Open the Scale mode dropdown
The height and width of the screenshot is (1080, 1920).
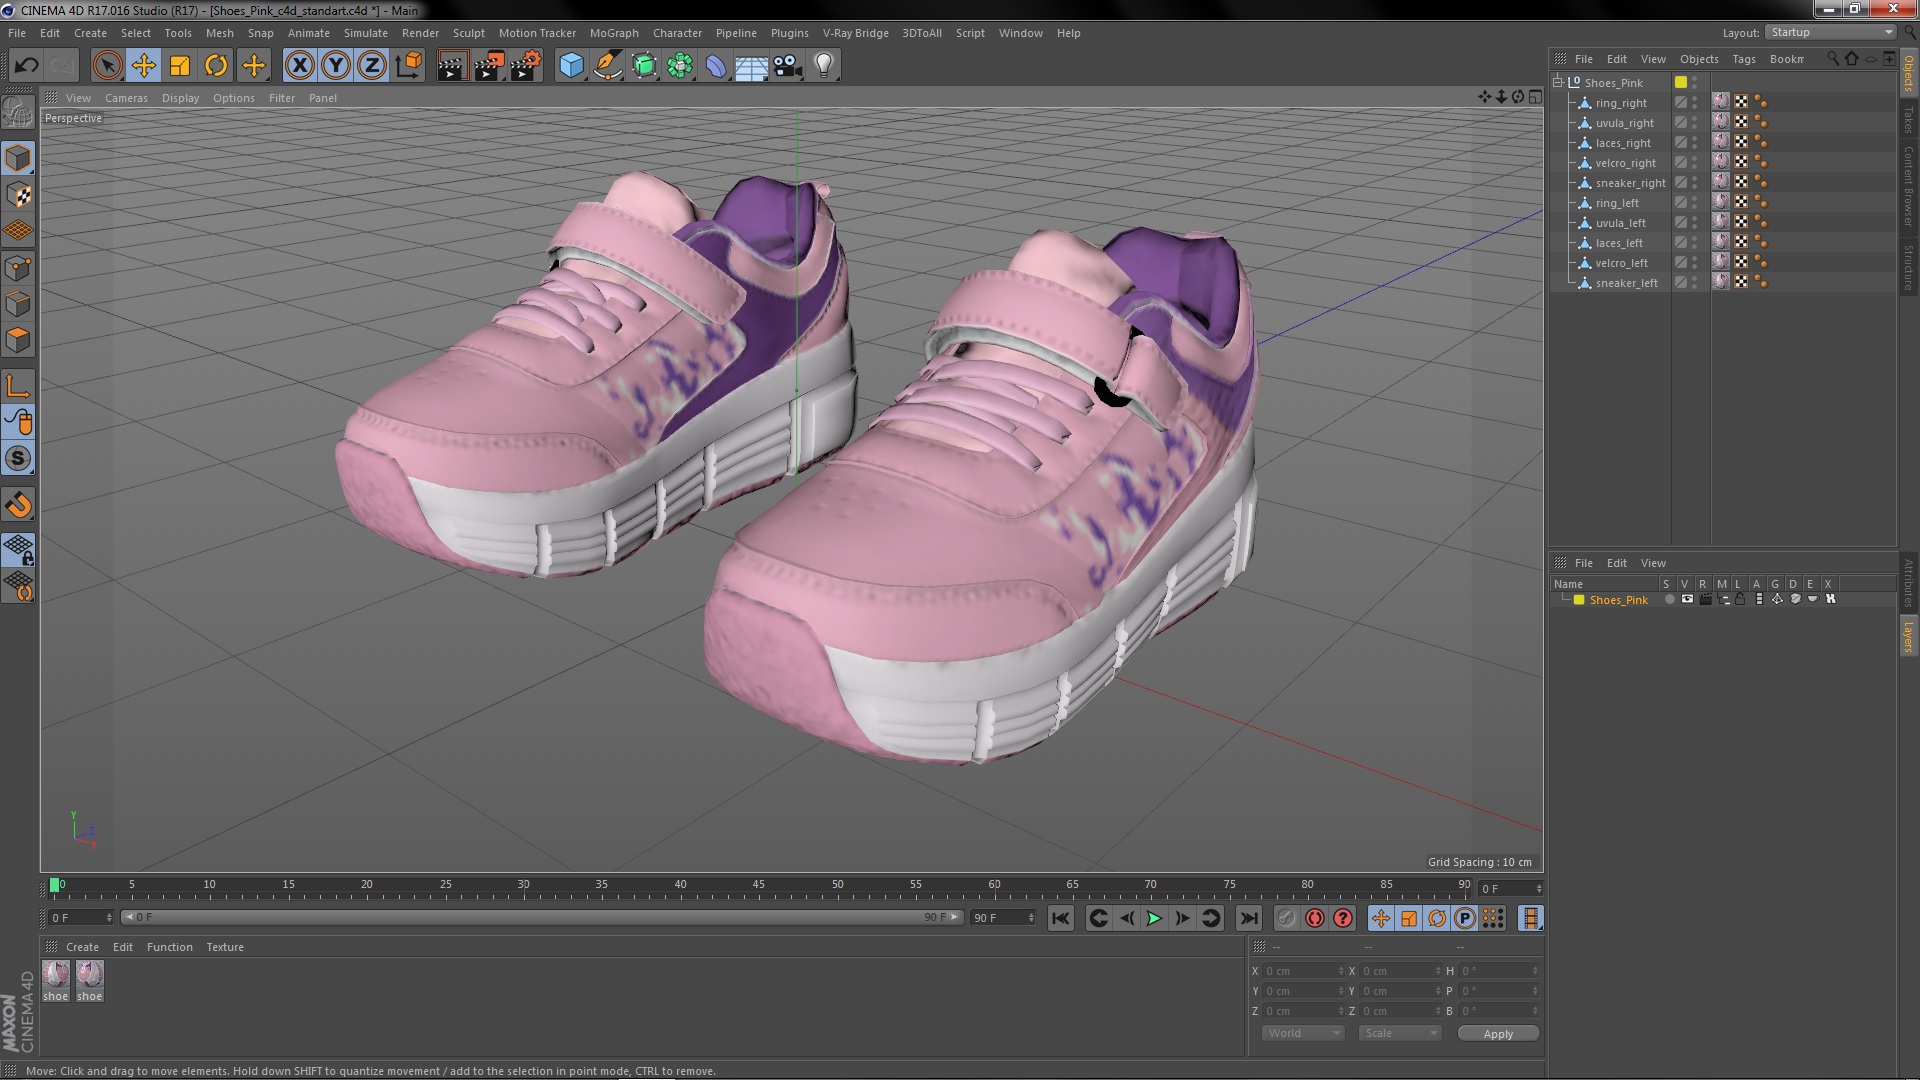(x=1400, y=1033)
